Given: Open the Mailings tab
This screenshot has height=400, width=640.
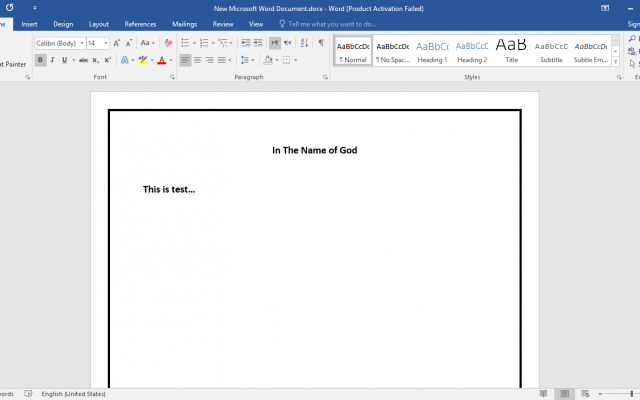Looking at the screenshot, I should pyautogui.click(x=184, y=24).
